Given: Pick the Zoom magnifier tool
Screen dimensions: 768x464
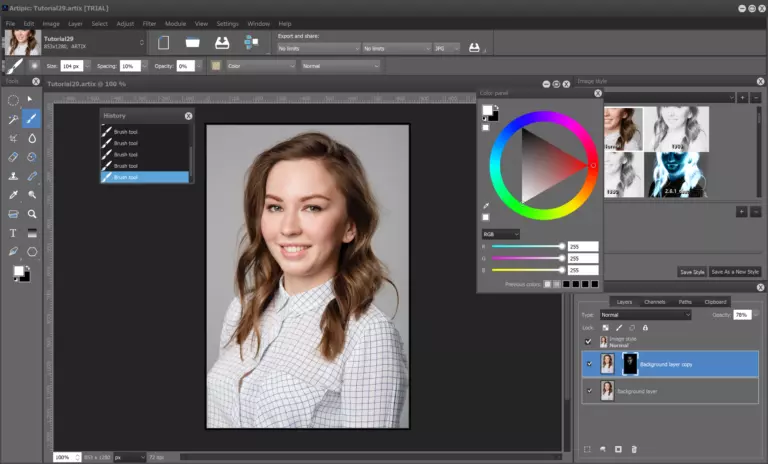Looking at the screenshot, I should point(32,214).
